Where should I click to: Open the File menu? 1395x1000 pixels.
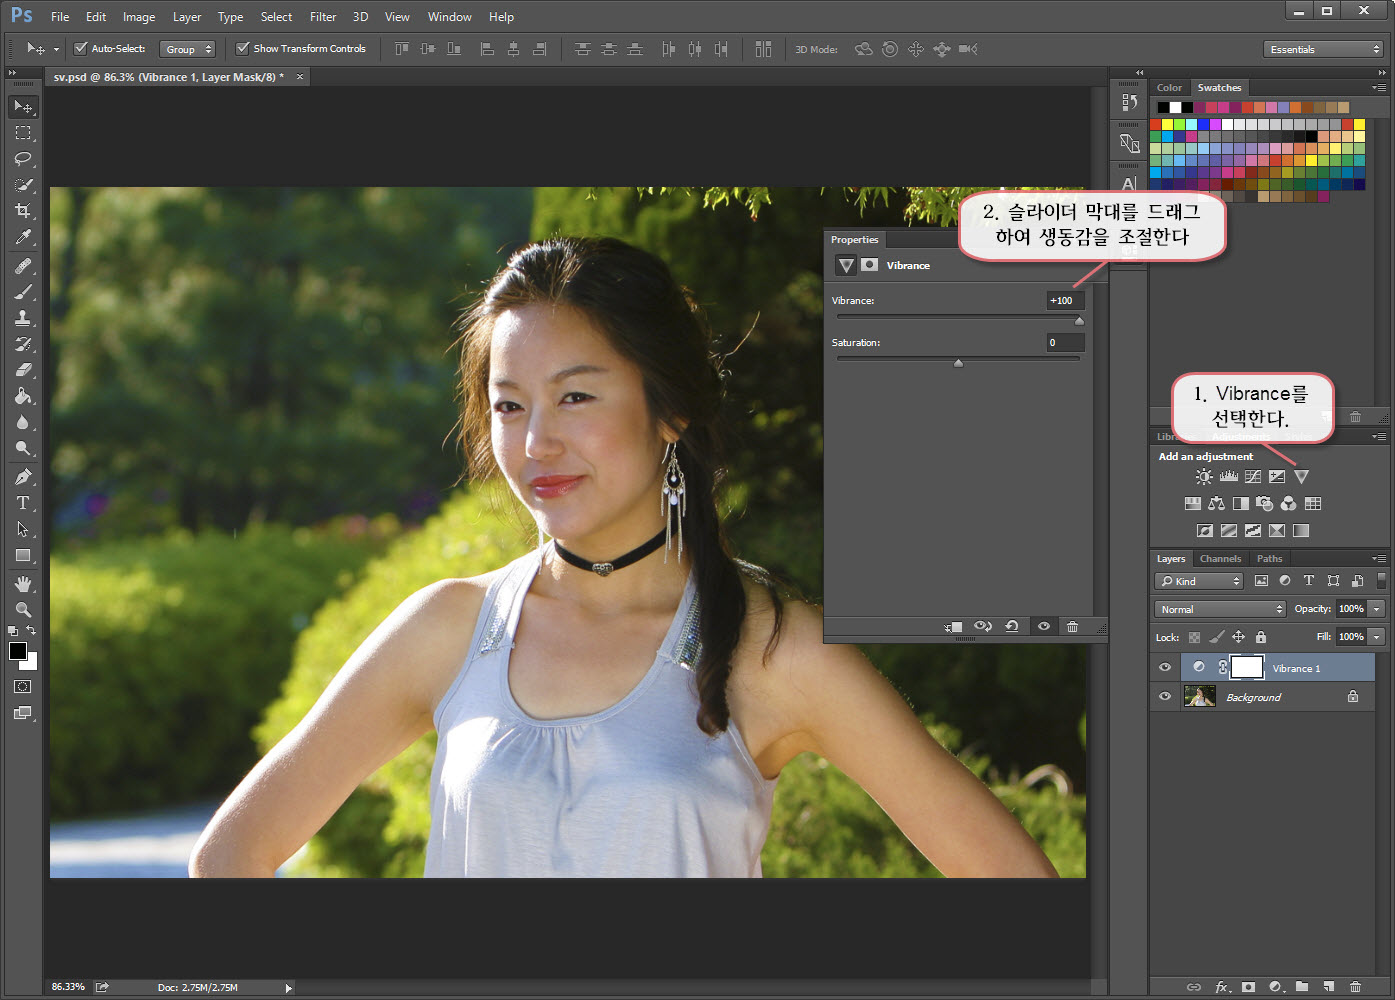click(x=60, y=17)
